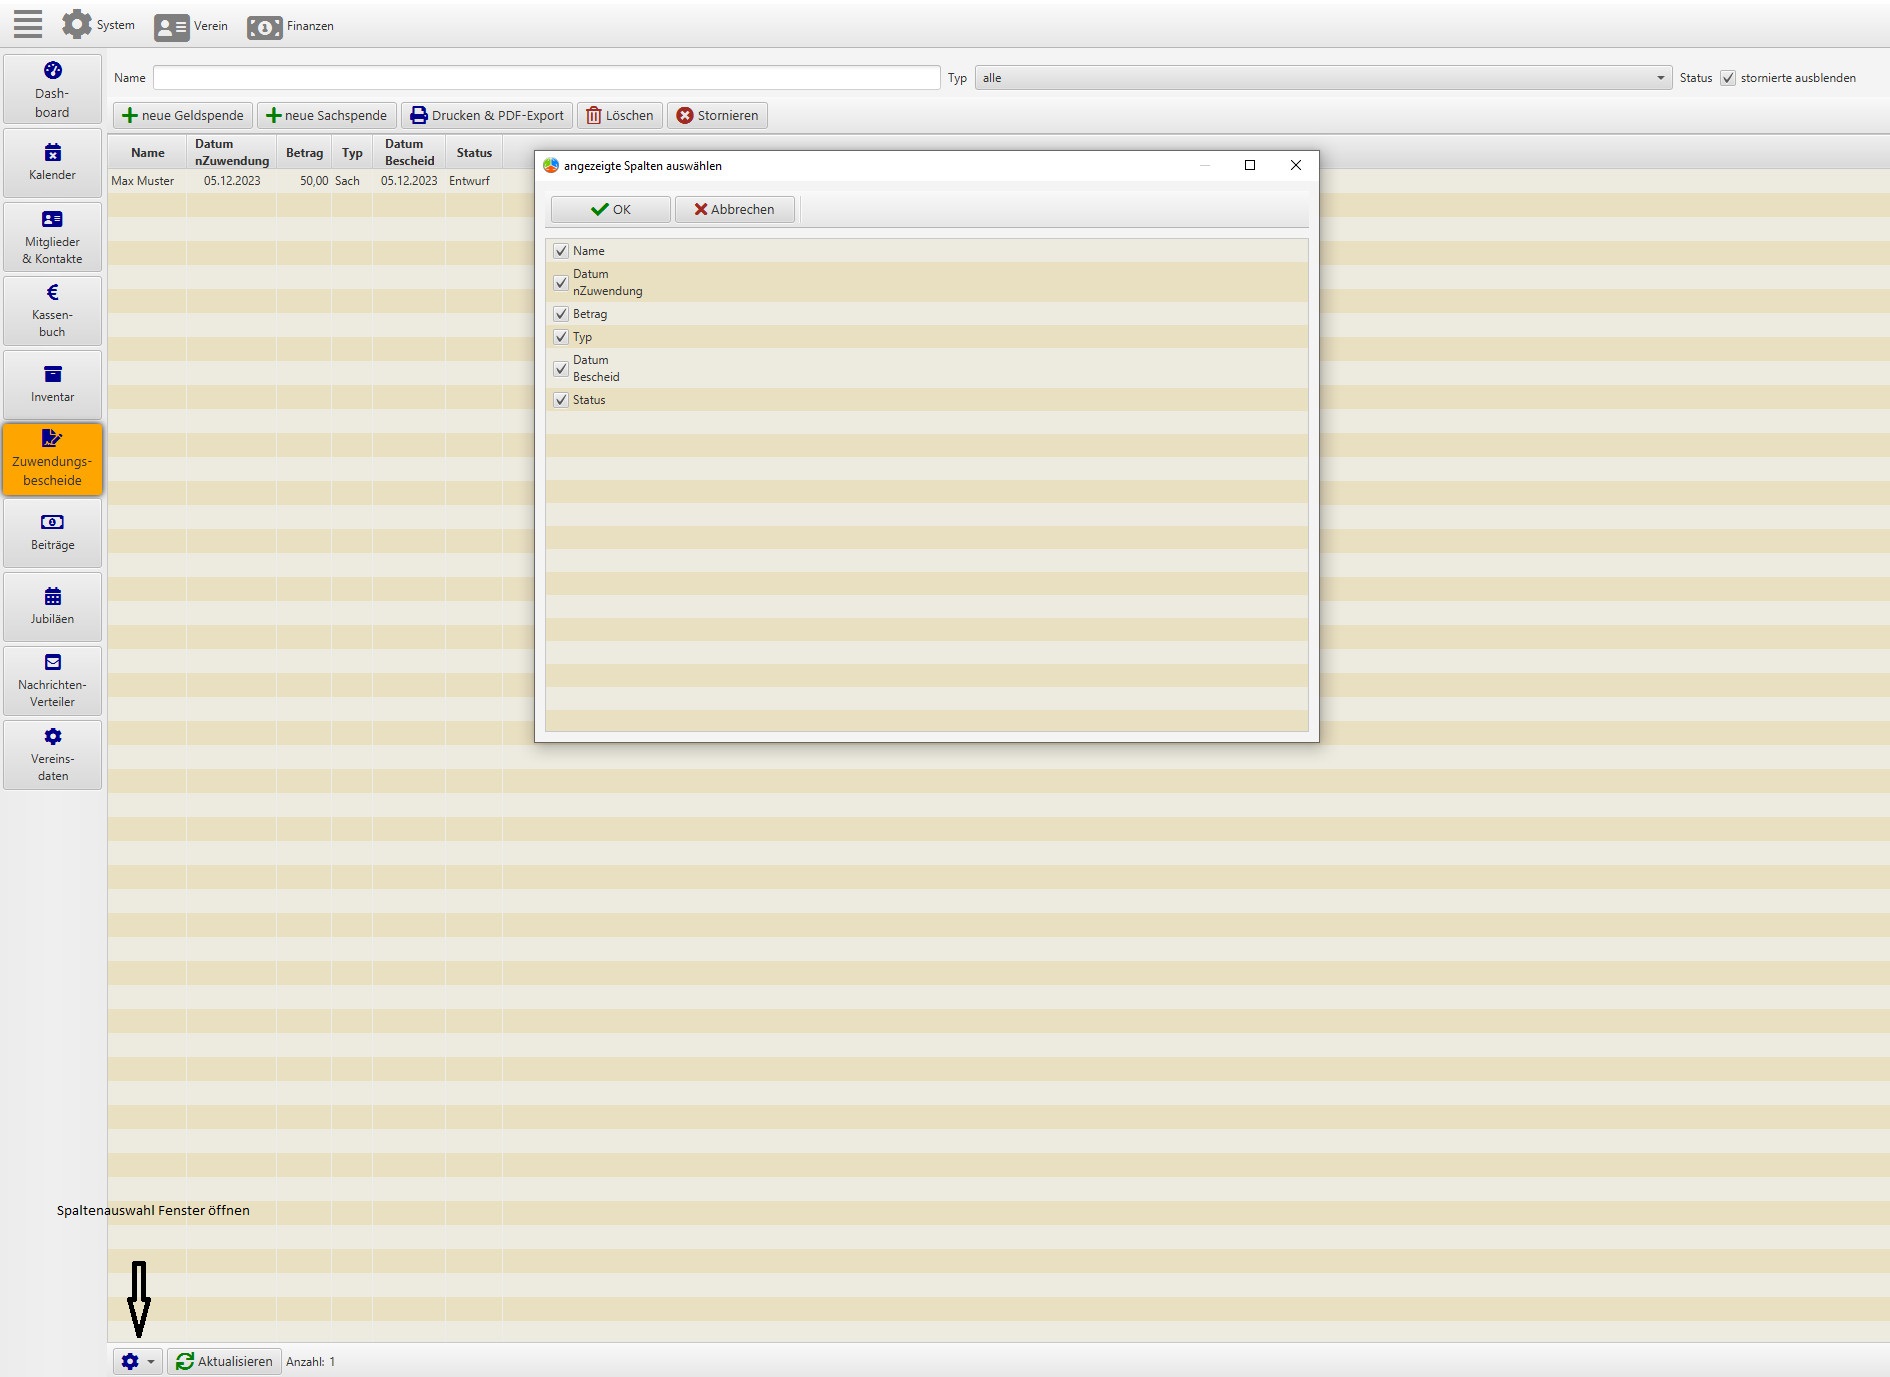
Task: Click the Aktualisieren refresh button
Action: coord(224,1362)
